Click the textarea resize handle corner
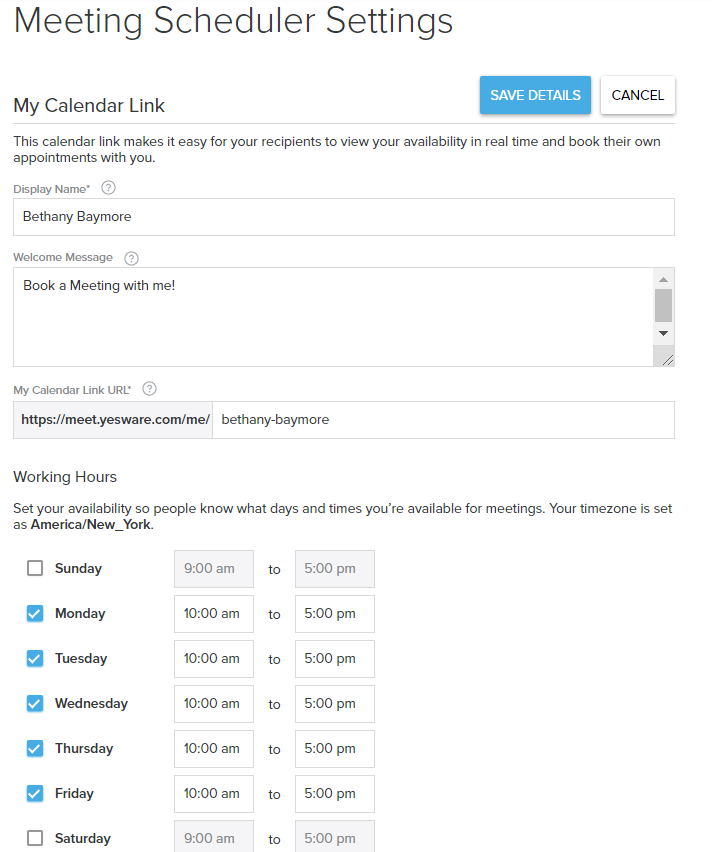Screen dimensions: 712x852 [664, 357]
